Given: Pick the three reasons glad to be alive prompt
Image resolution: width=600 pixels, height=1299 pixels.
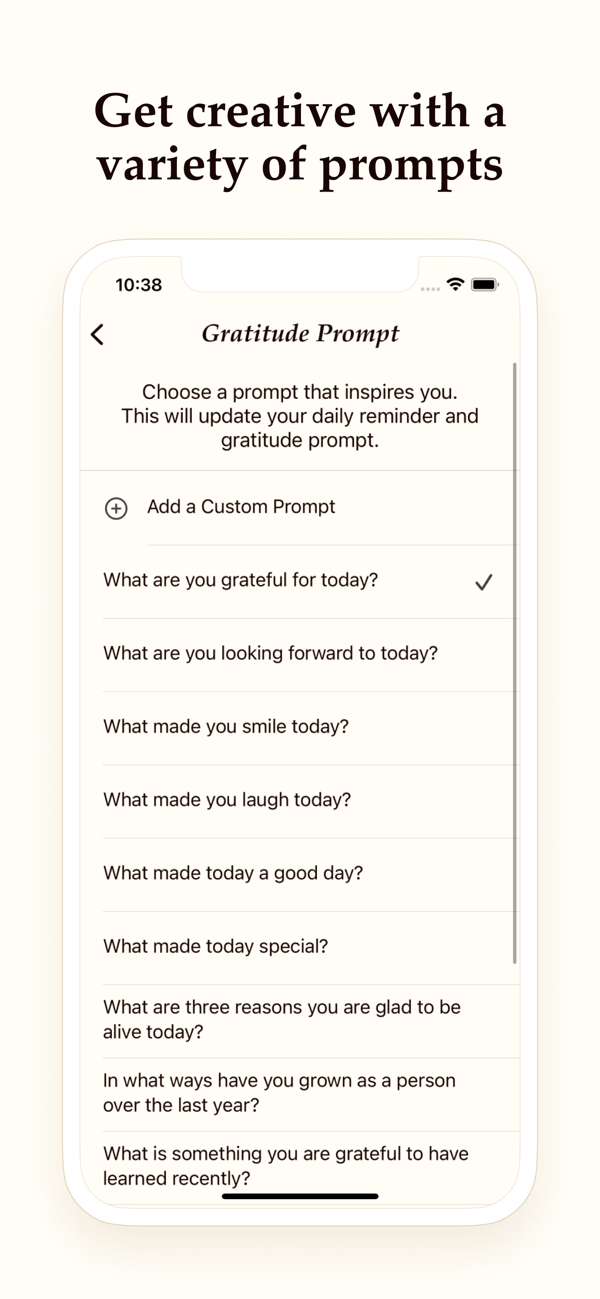Looking at the screenshot, I should [x=300, y=1020].
